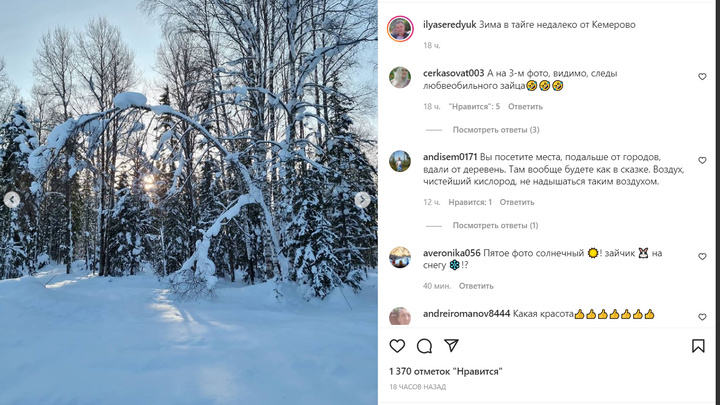Expand "Посмотреть ответы (3)" replies
Viewport: 720px width, 405px height.
496,130
